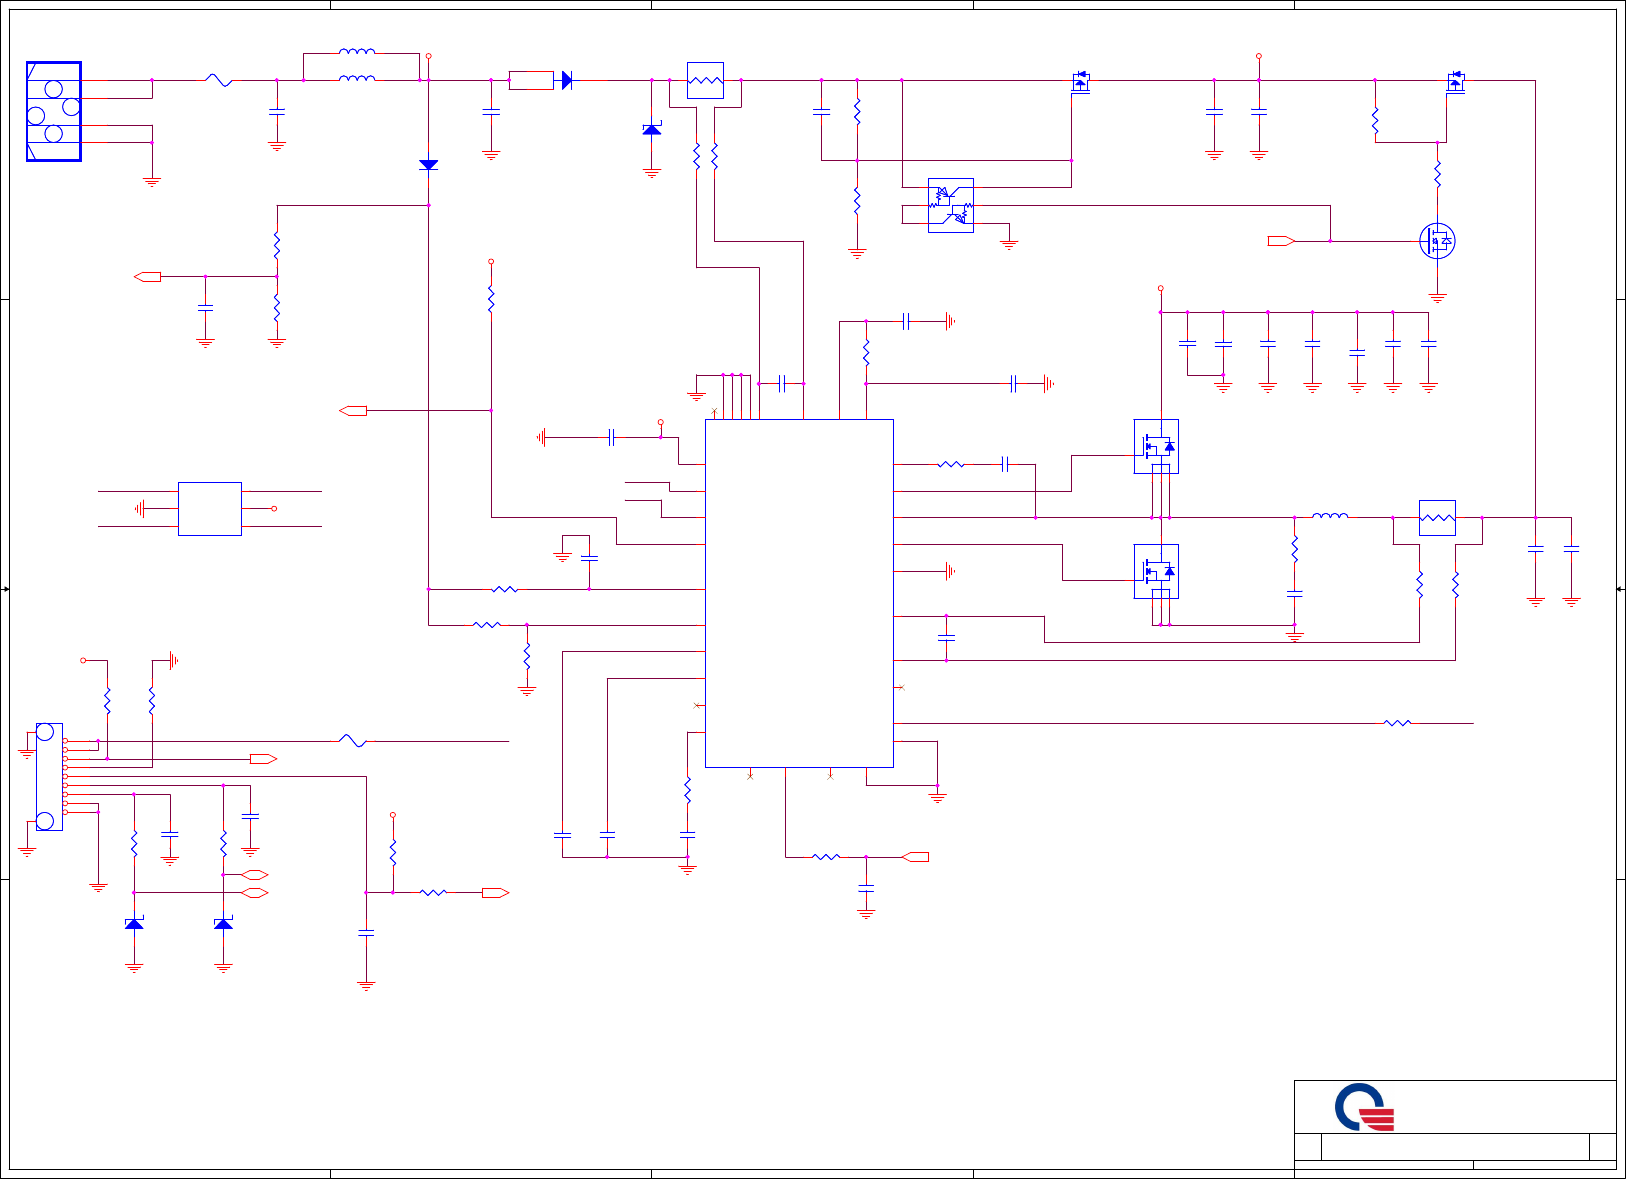The width and height of the screenshot is (1626, 1179).
Task: Select the bootstrap resistor right of the controller
Action: [951, 464]
